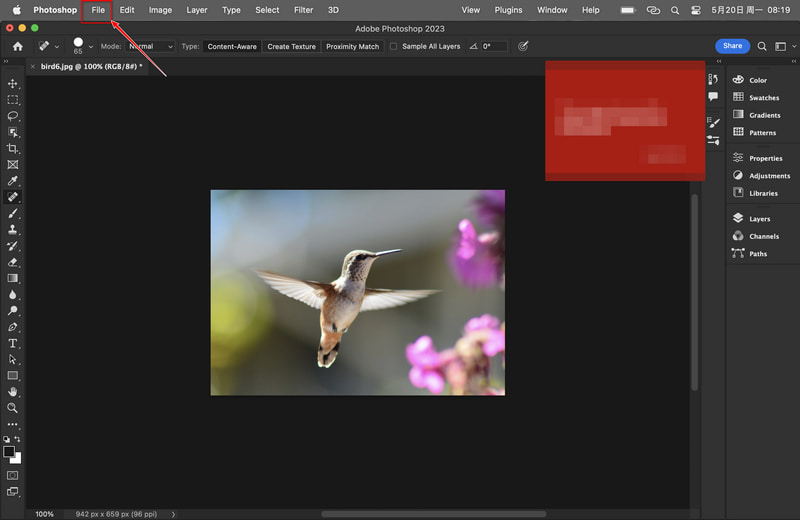Click the Share button
Image resolution: width=800 pixels, height=520 pixels.
733,46
